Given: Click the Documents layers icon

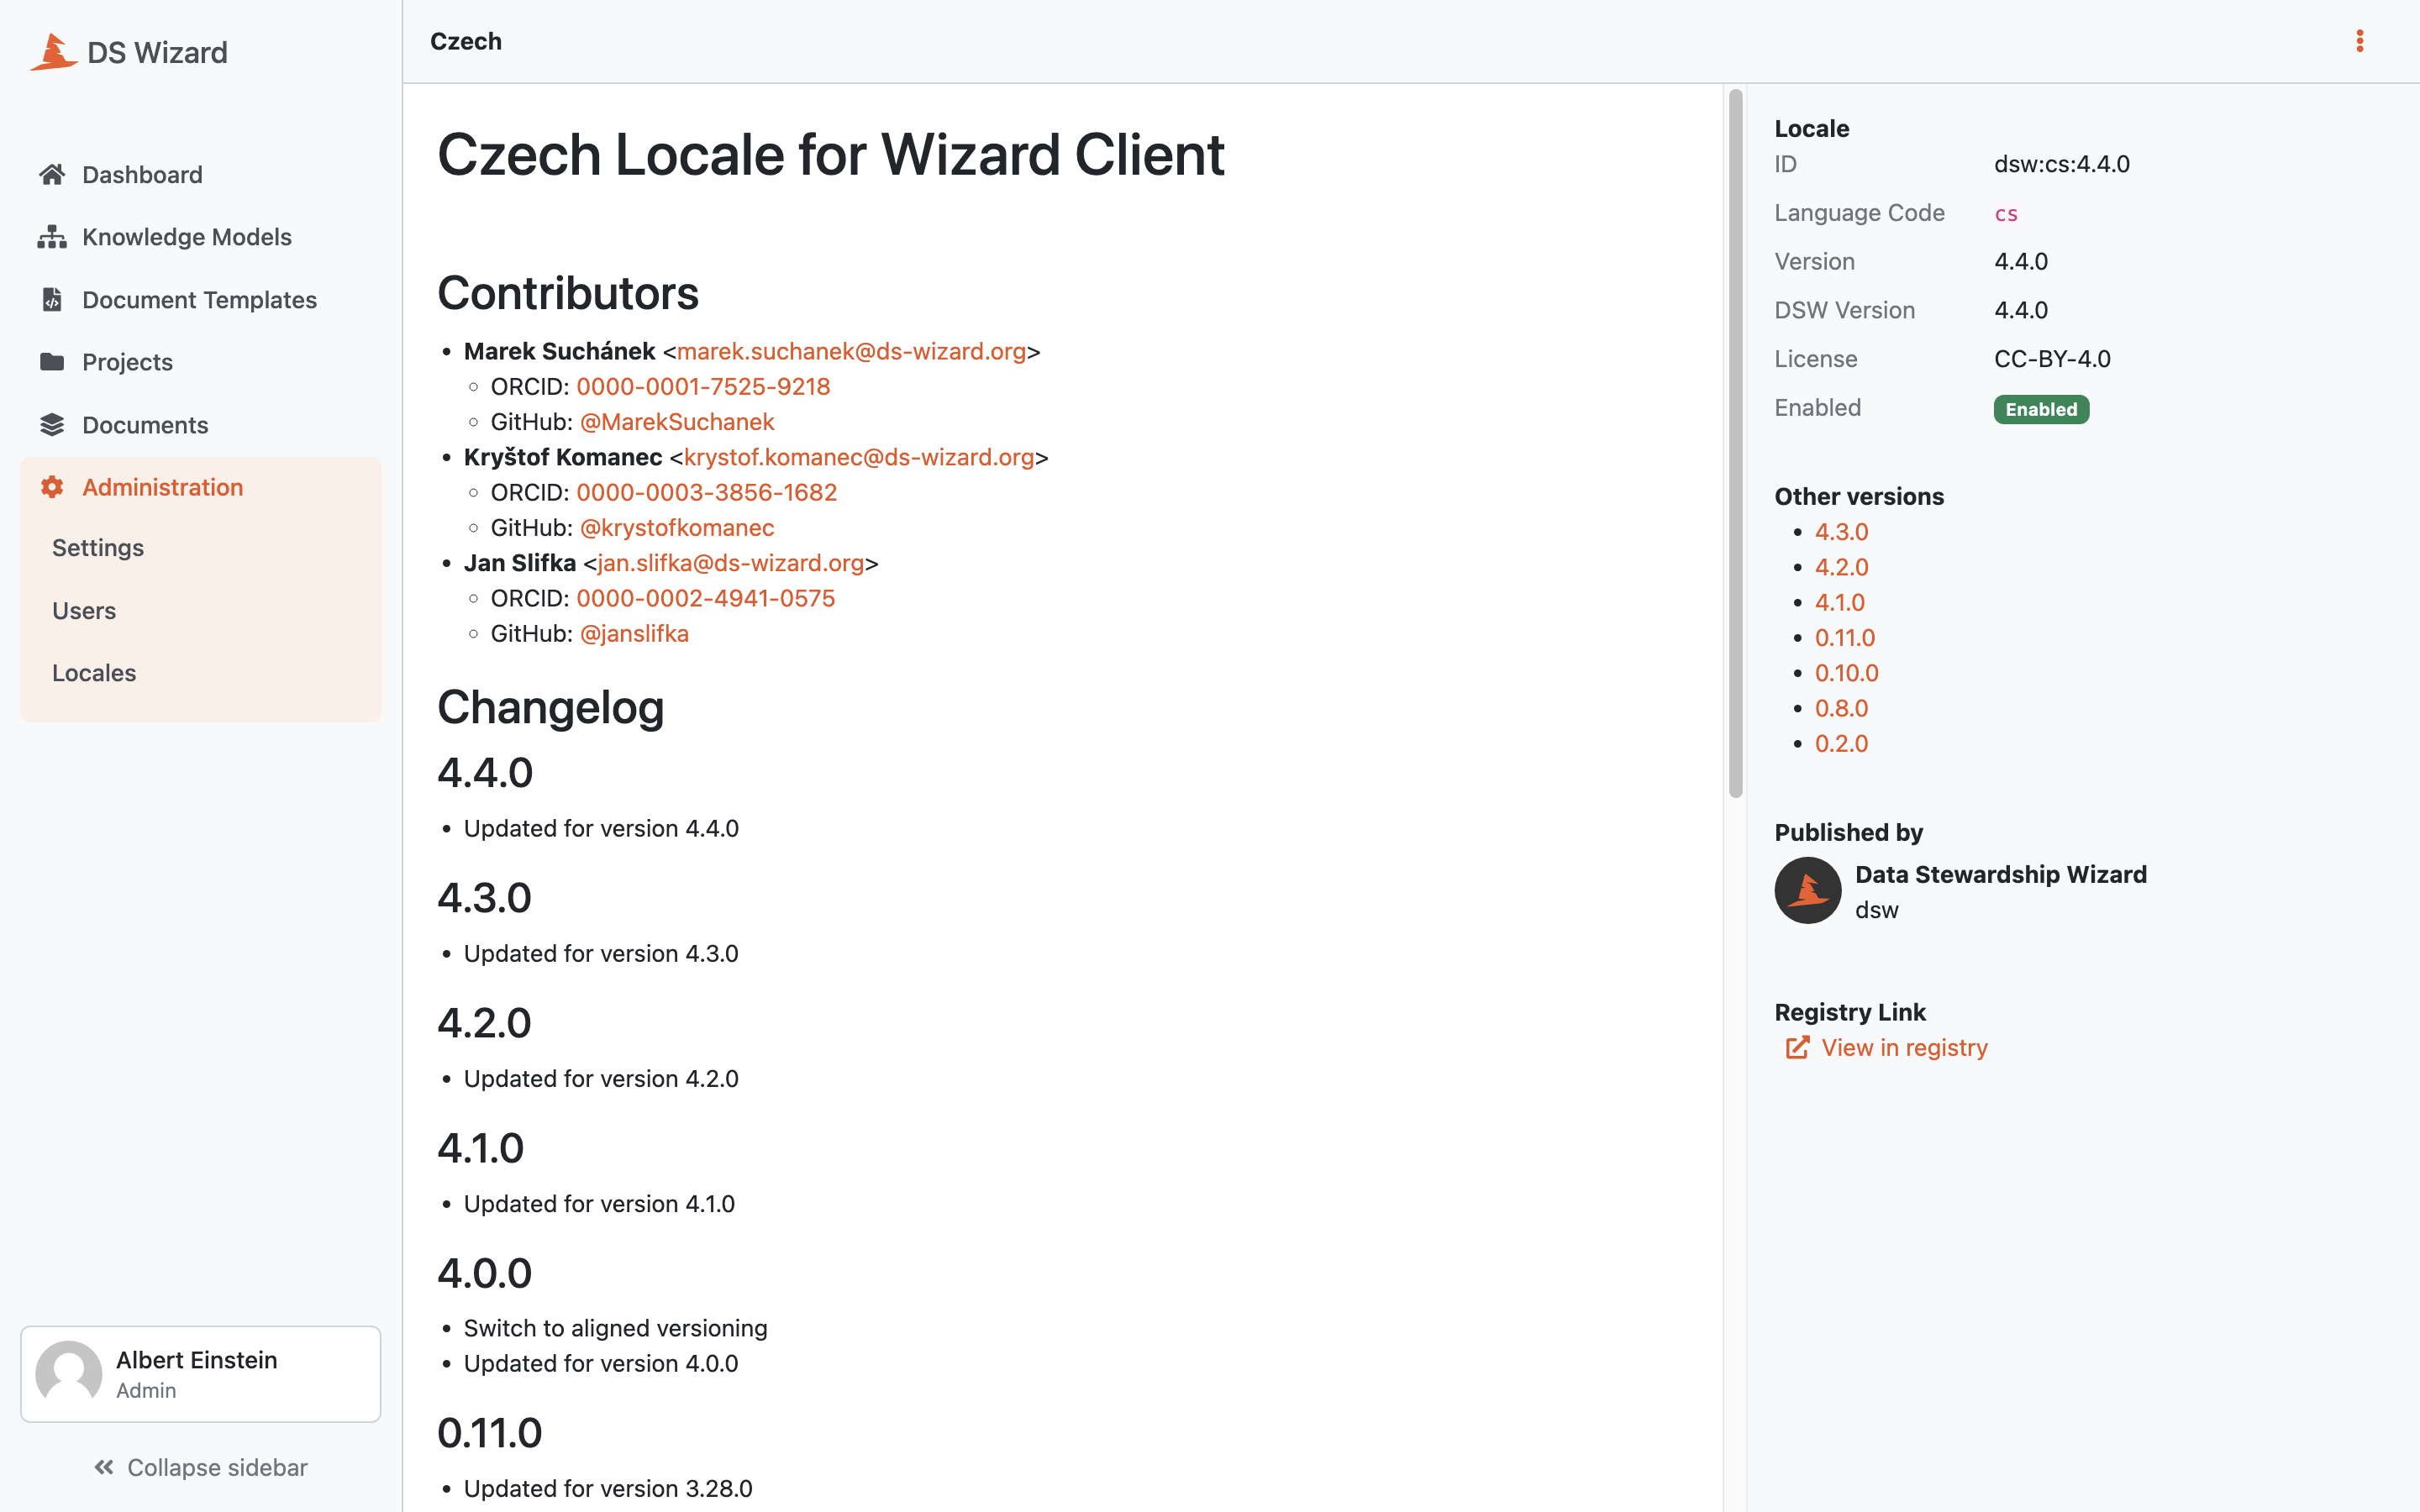Looking at the screenshot, I should coord(52,425).
